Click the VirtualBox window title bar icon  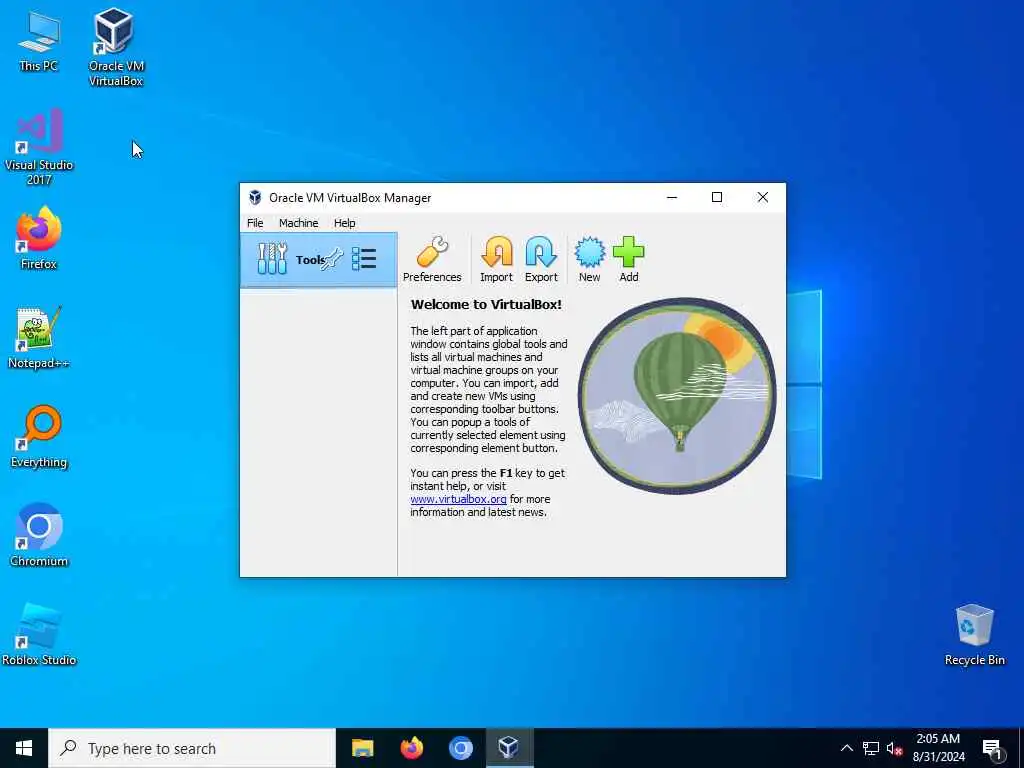point(255,197)
